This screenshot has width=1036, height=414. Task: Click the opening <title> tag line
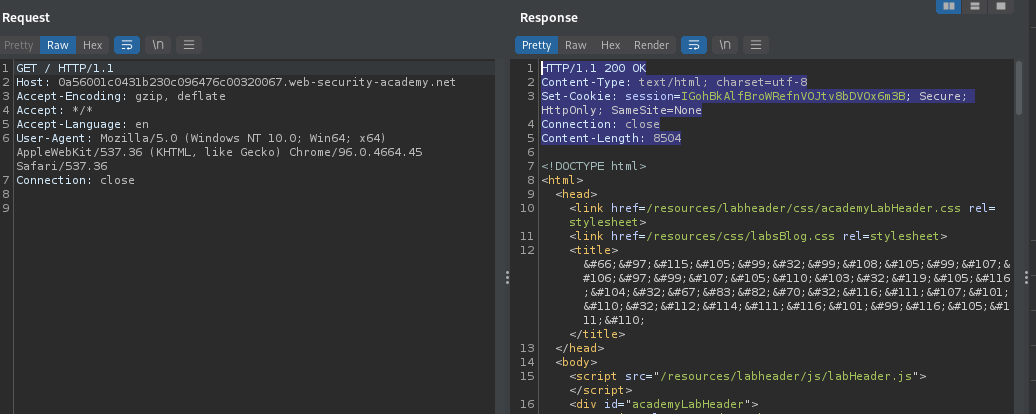(593, 250)
